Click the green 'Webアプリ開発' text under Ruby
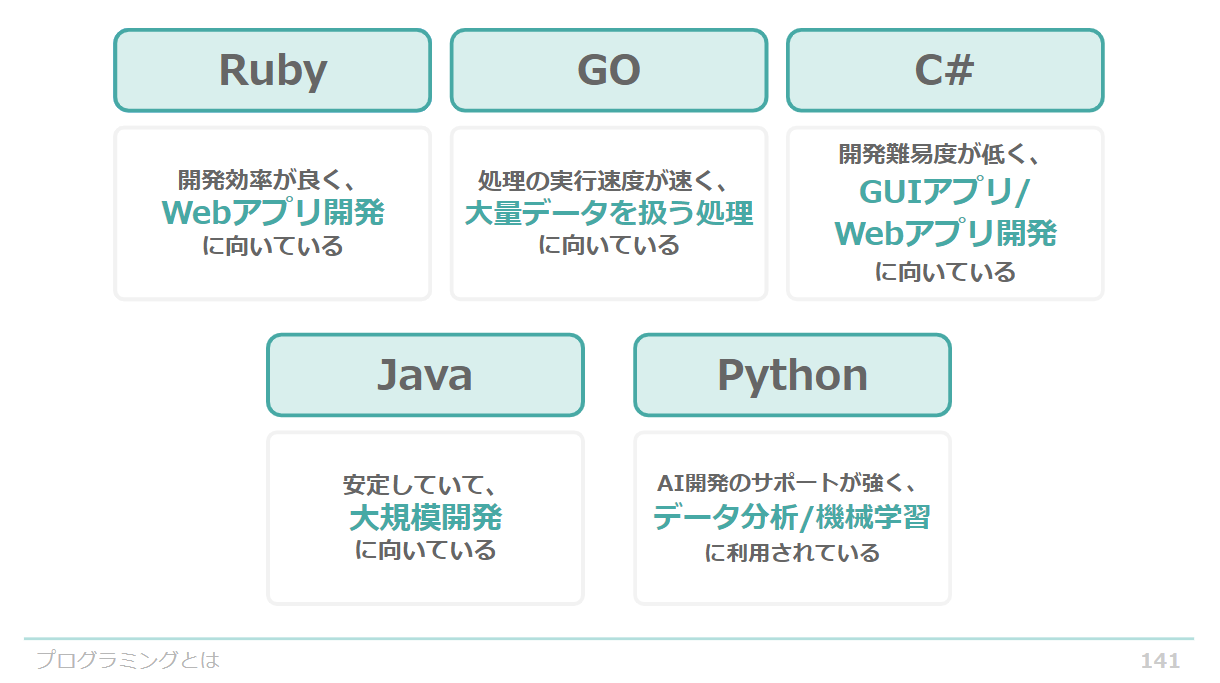This screenshot has width=1220, height=683. click(272, 213)
